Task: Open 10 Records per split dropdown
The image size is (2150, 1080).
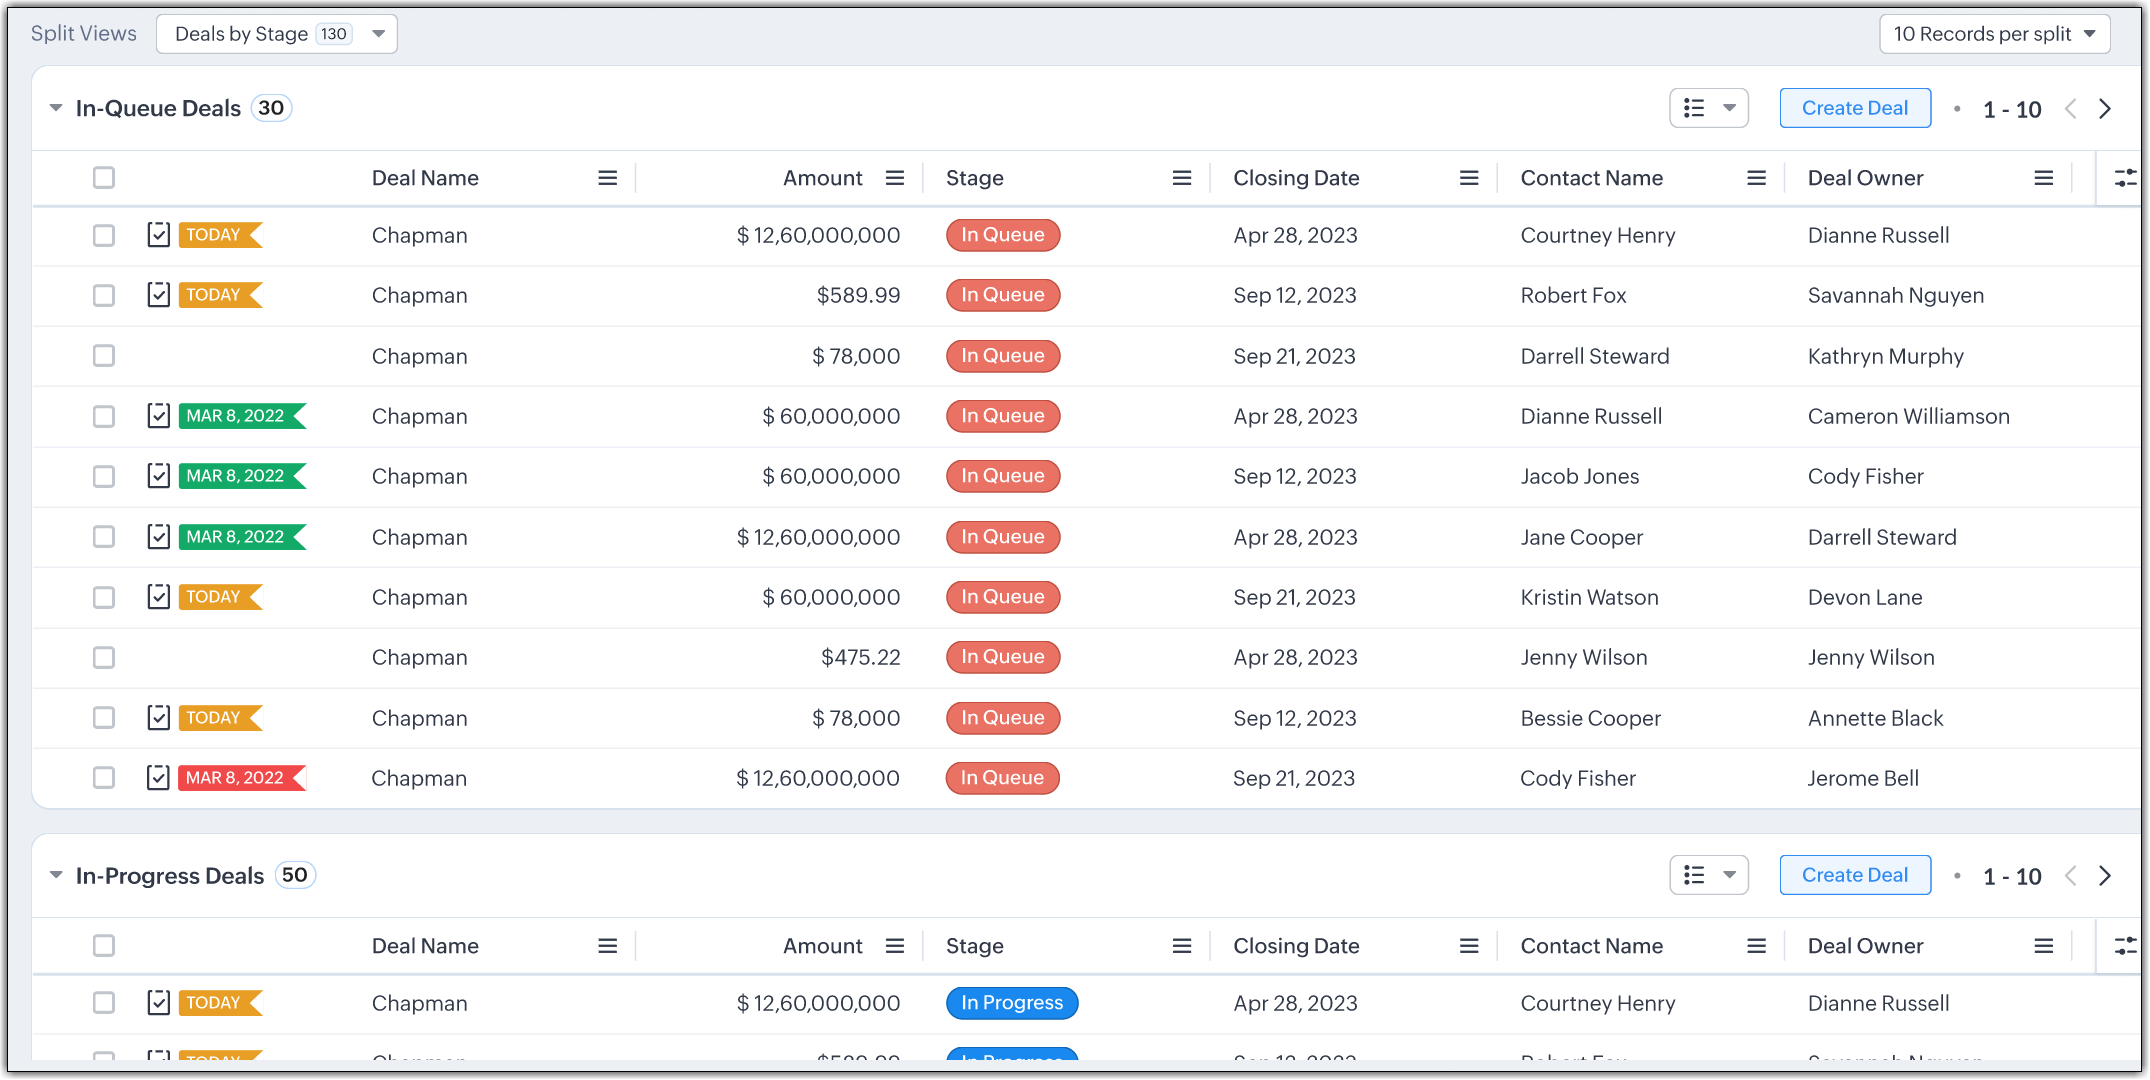Action: (x=1994, y=34)
